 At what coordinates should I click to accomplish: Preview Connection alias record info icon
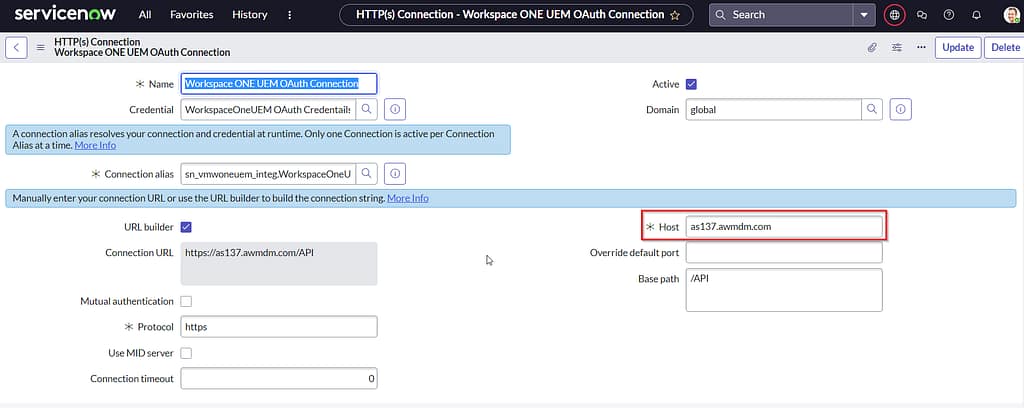click(394, 174)
